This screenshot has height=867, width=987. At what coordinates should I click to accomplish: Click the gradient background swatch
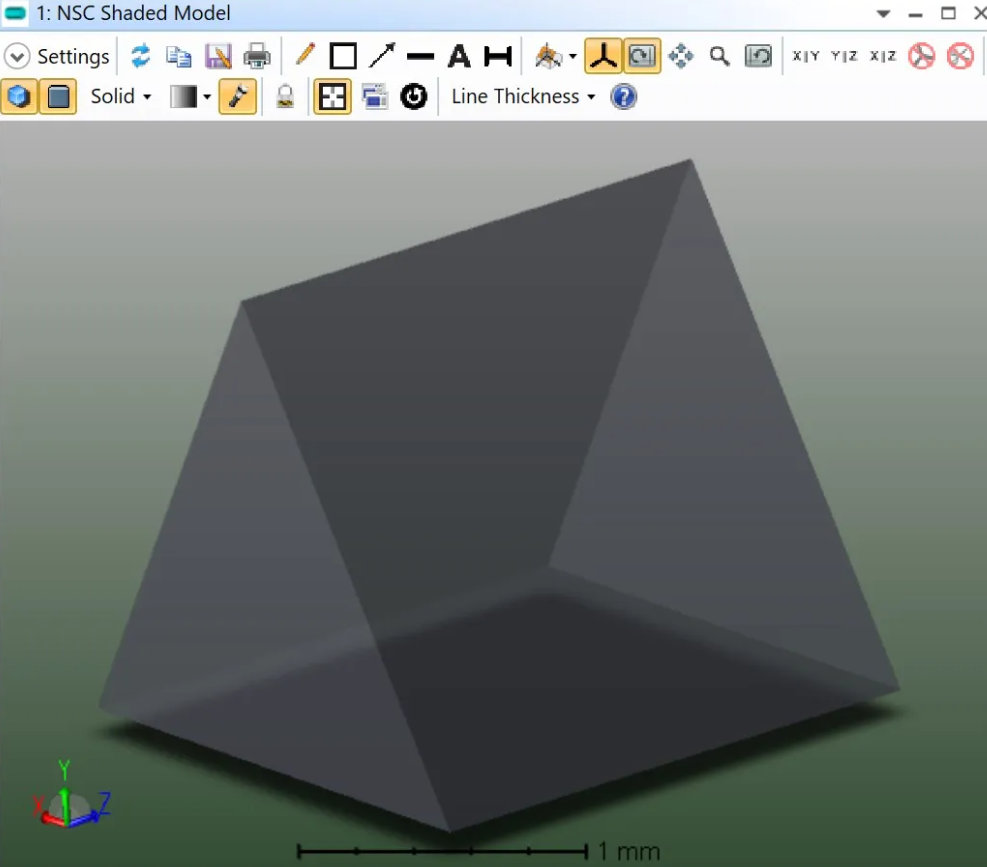coord(183,96)
